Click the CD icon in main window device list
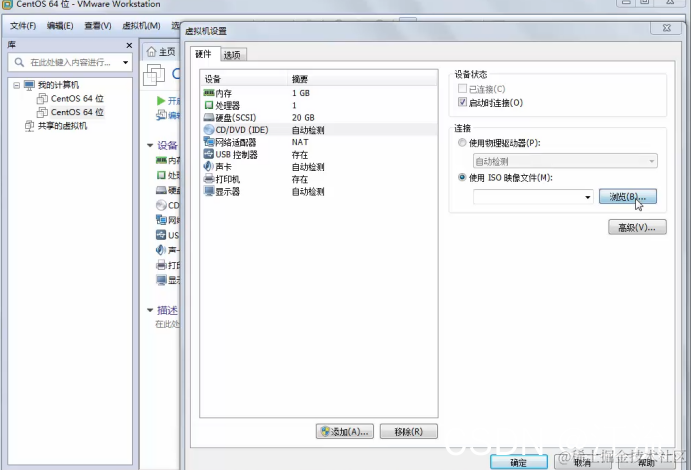Screen dimensions: 692x470 tap(162, 205)
